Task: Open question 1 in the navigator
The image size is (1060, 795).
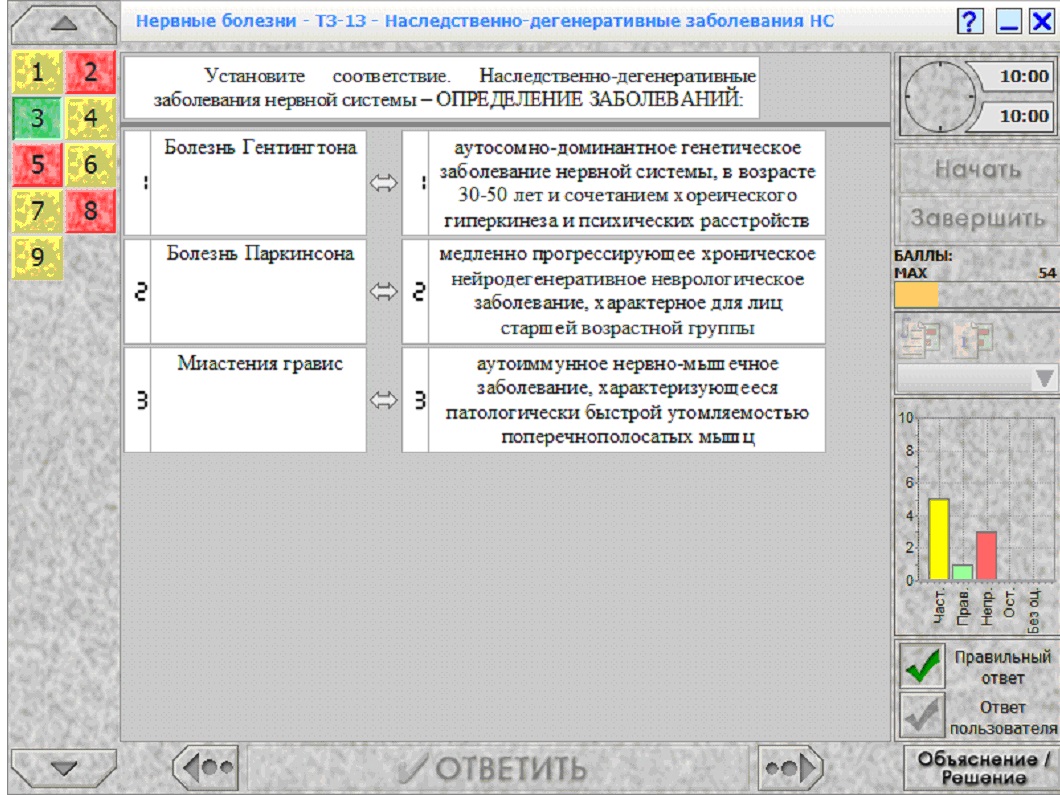Action: click(x=37, y=72)
